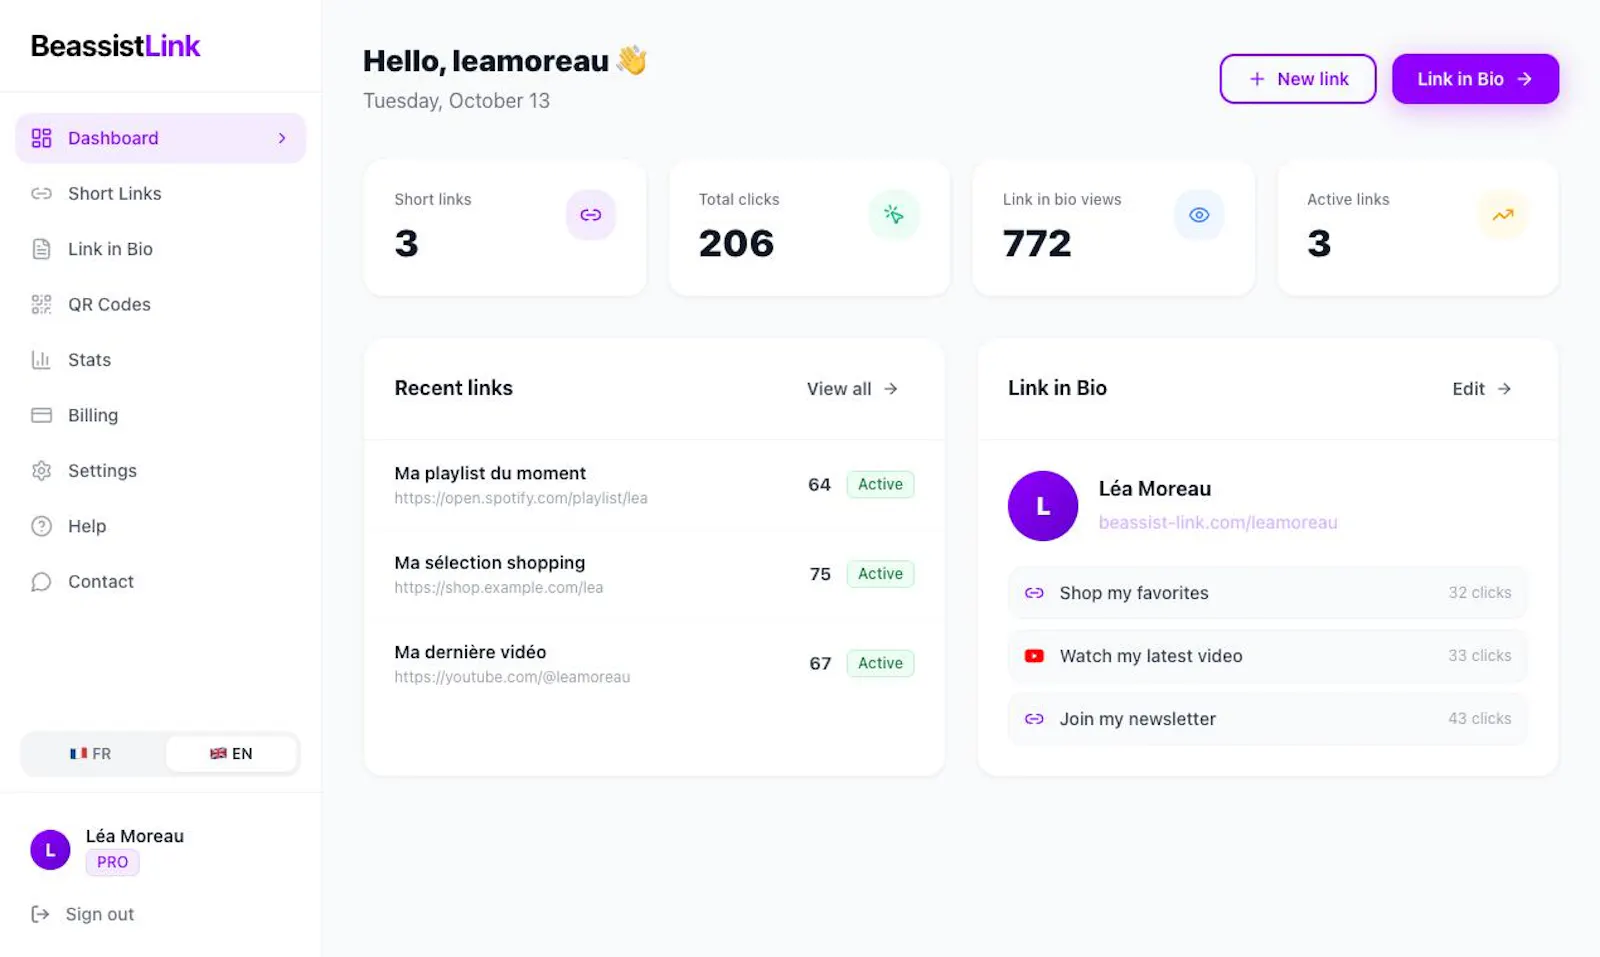
Task: Open Settings from the sidebar
Action: (x=160, y=471)
